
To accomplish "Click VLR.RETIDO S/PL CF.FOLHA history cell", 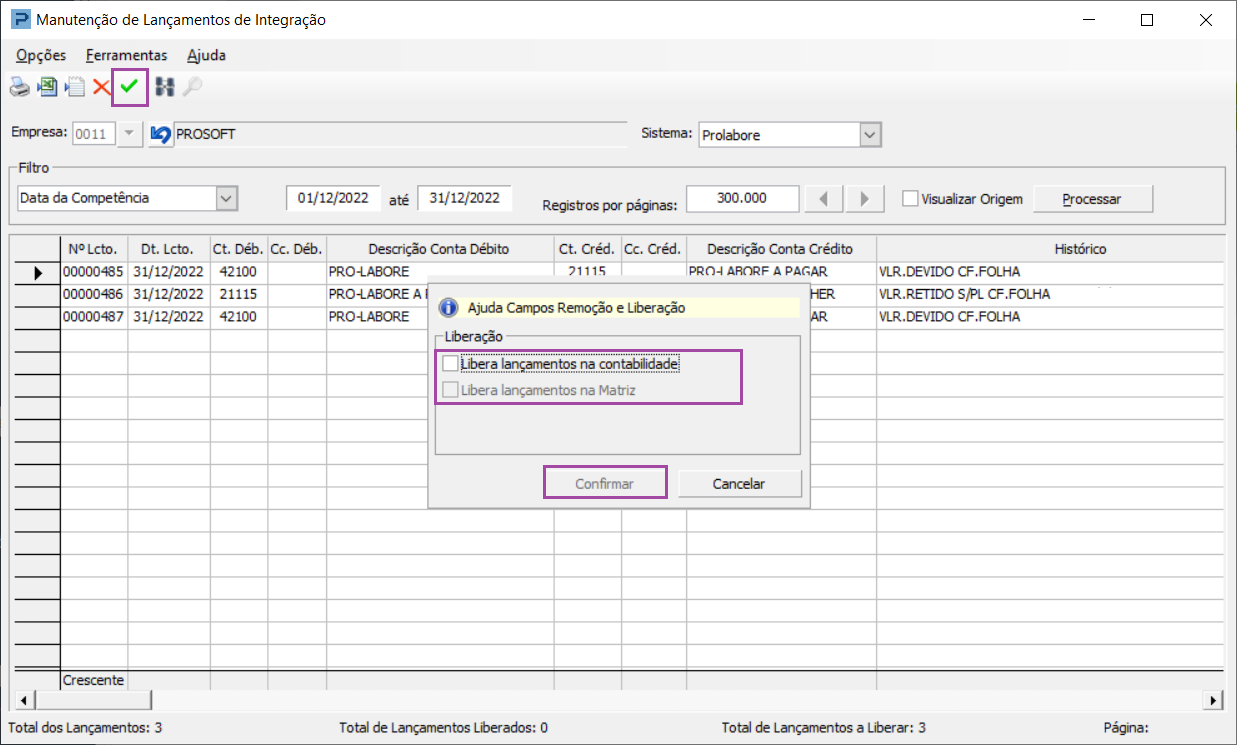I will click(x=1050, y=295).
